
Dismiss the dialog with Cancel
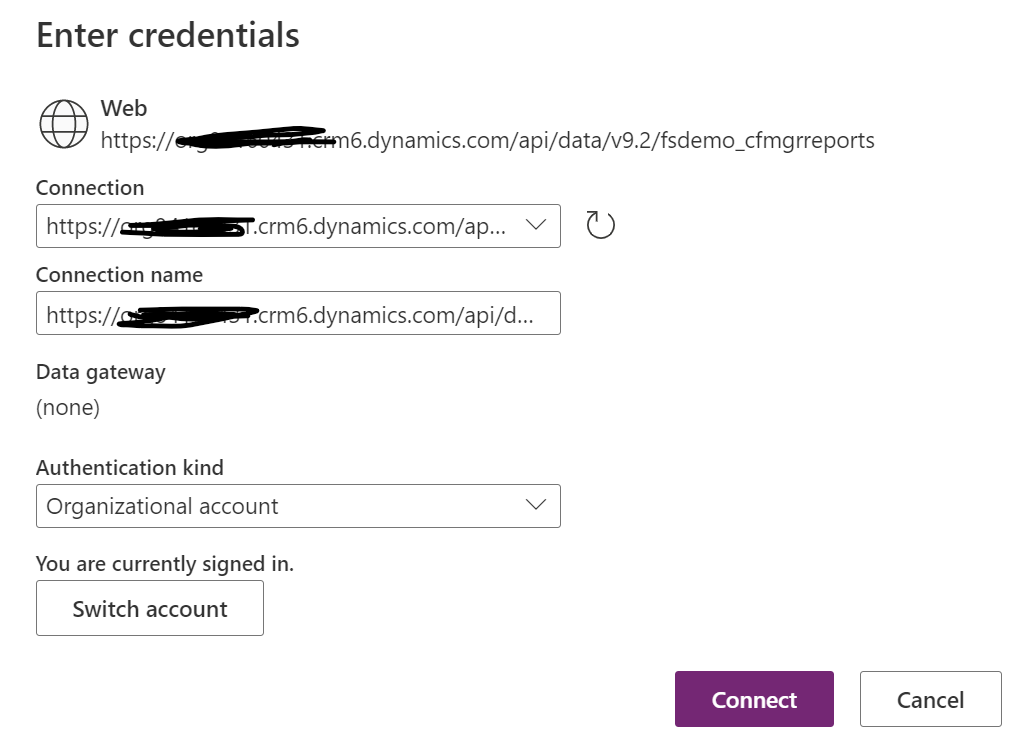coord(930,699)
